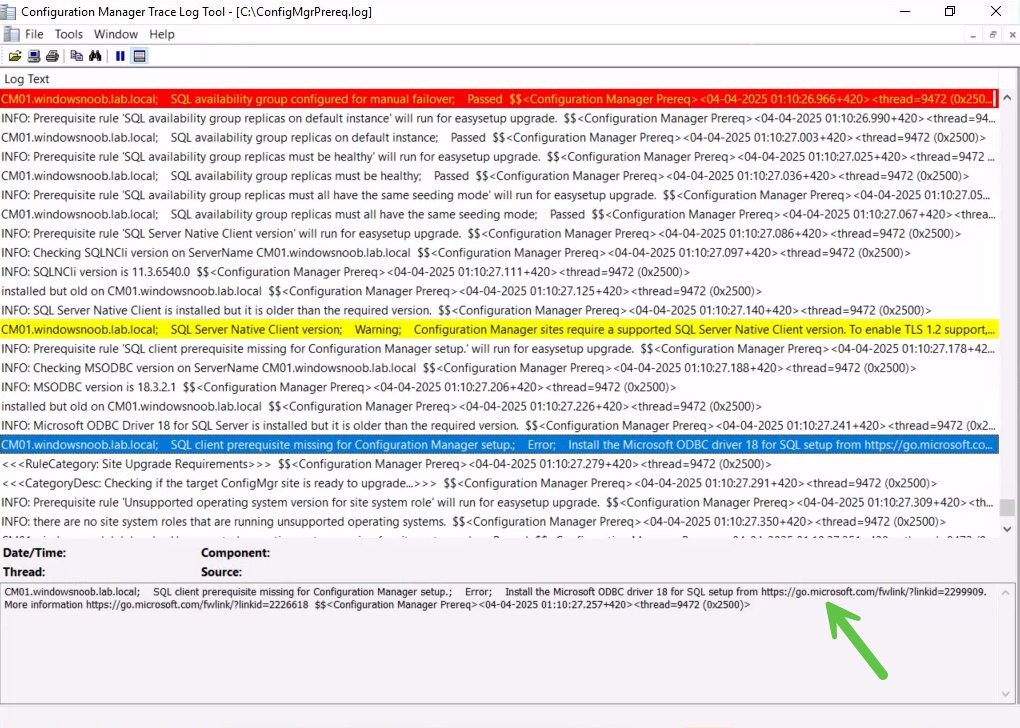Select row 'SQL availability group replicas must be healthy; Passed'
This screenshot has height=728, width=1020.
(499, 176)
